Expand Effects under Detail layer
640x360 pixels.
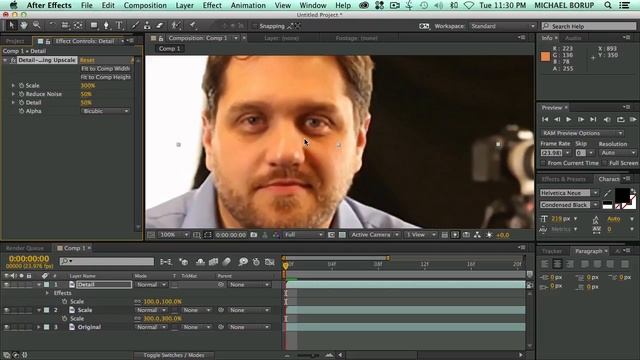47,293
